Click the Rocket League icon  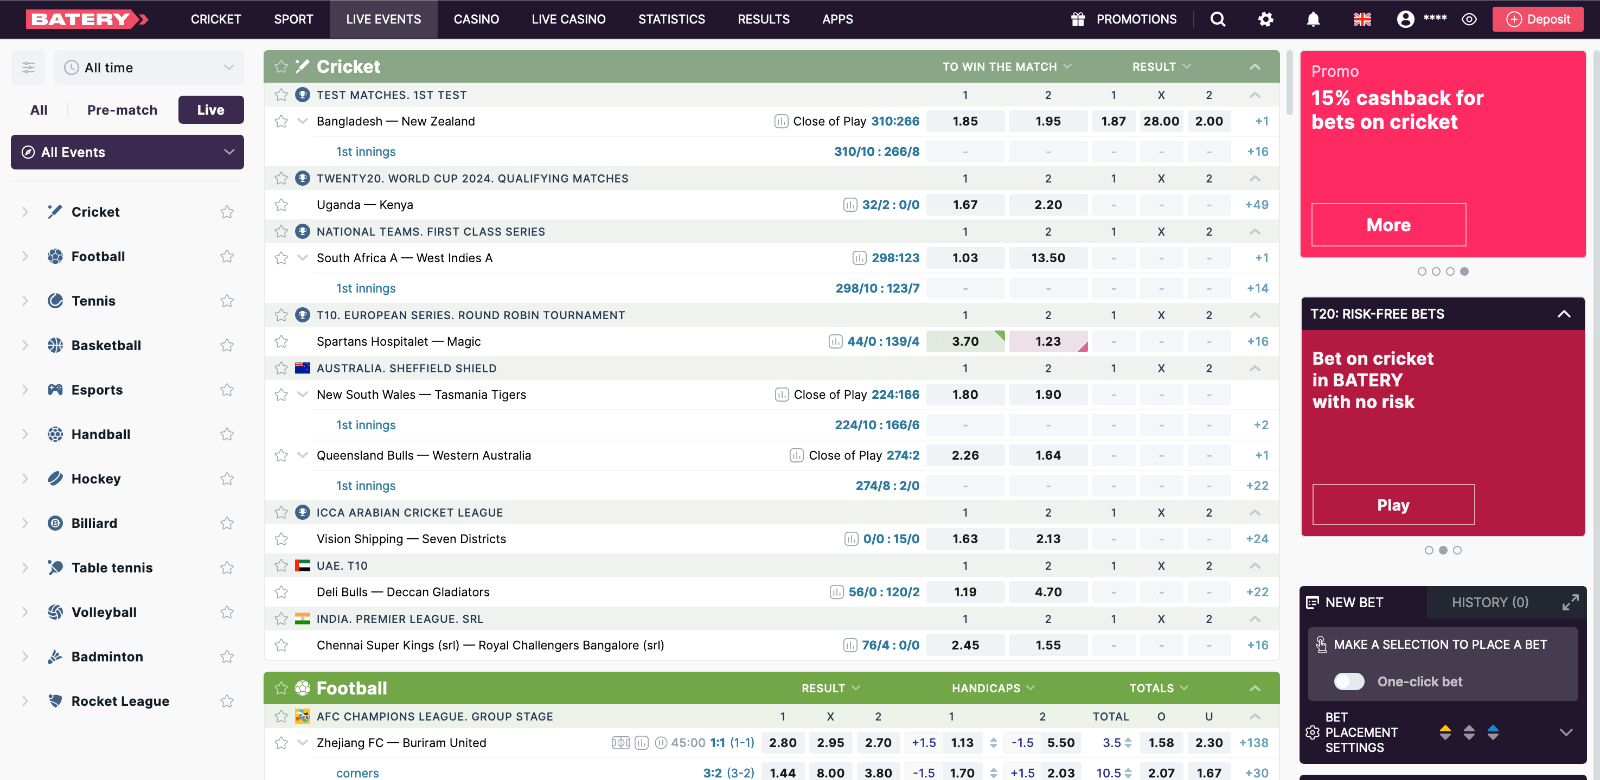point(55,701)
